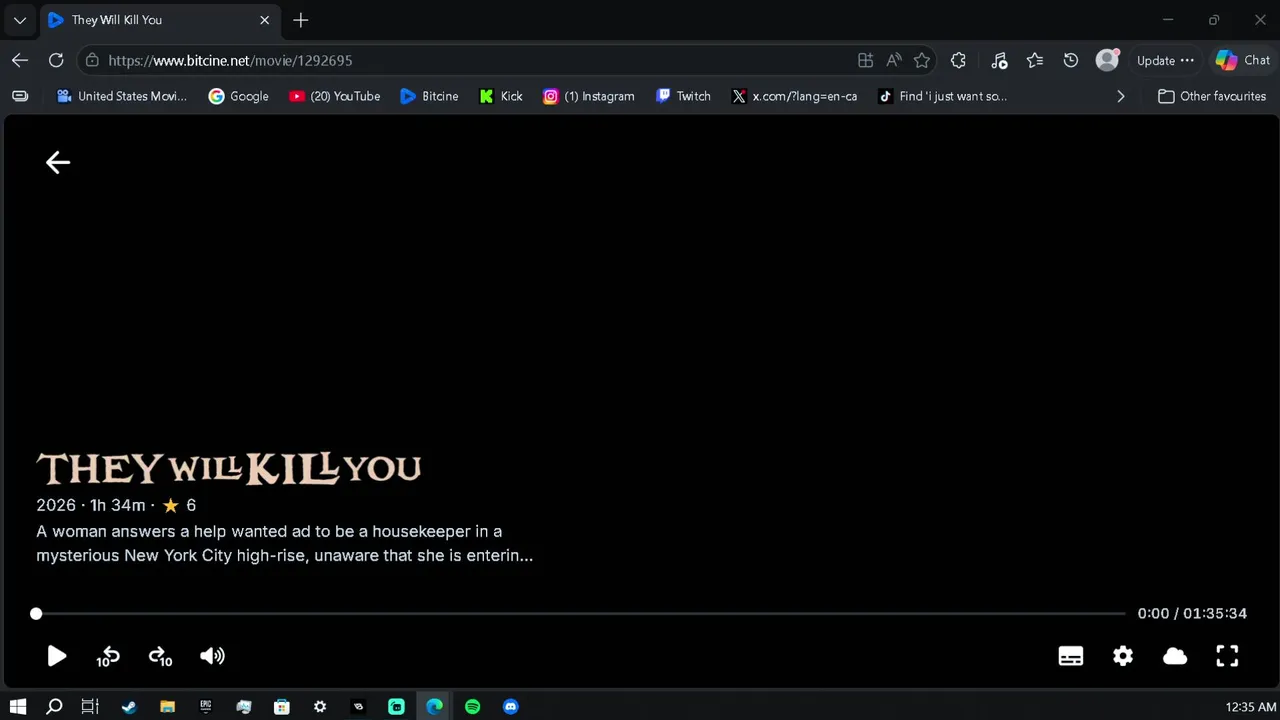The width and height of the screenshot is (1280, 720).
Task: Jump to the middle of the timeline bar
Action: pos(580,614)
